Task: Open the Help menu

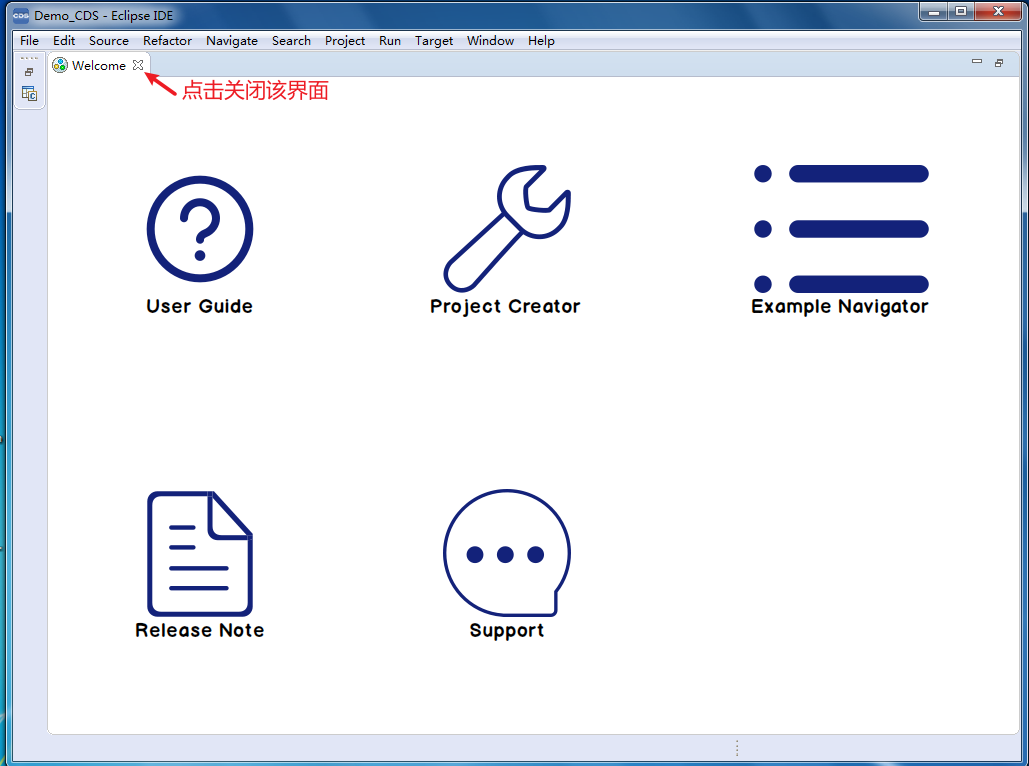Action: point(541,41)
